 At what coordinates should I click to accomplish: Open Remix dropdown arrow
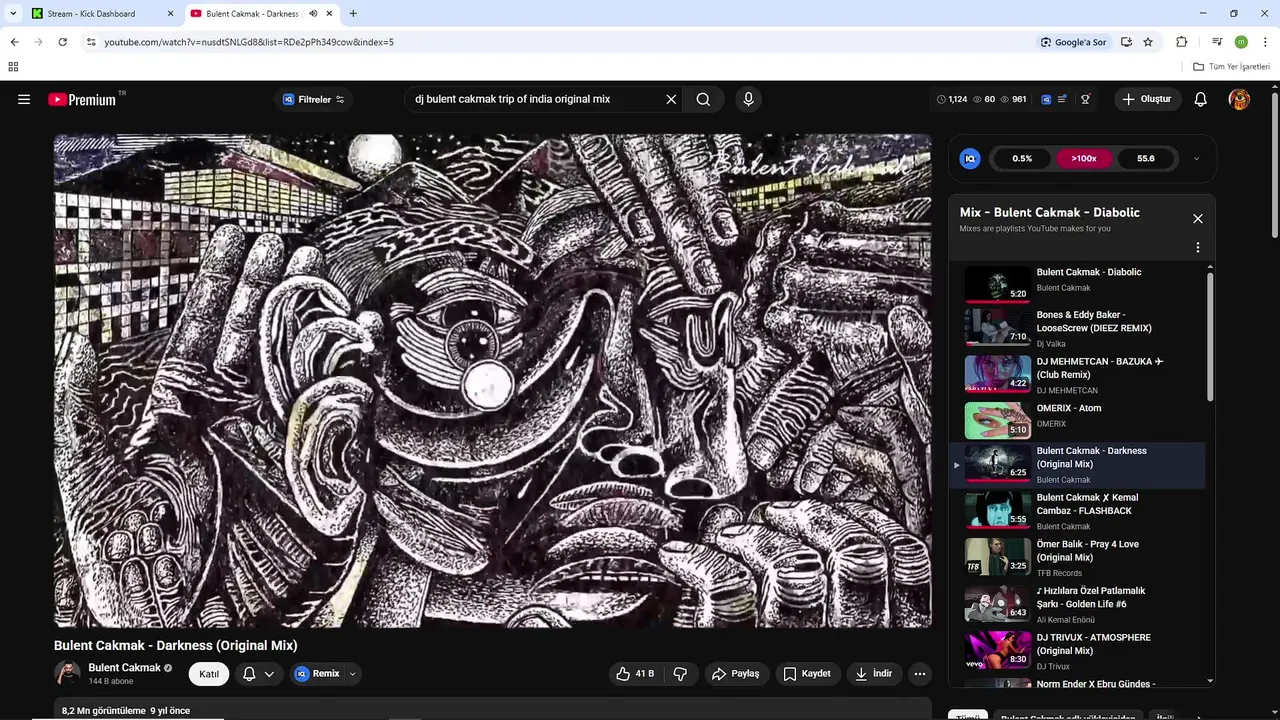coord(352,674)
